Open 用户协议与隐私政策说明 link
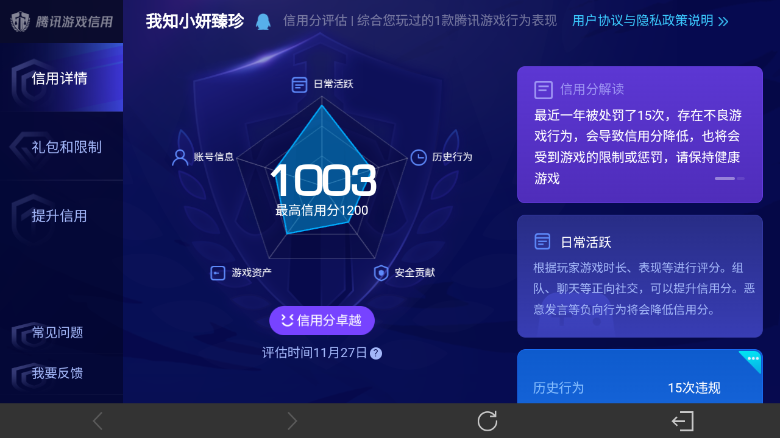 (642, 21)
